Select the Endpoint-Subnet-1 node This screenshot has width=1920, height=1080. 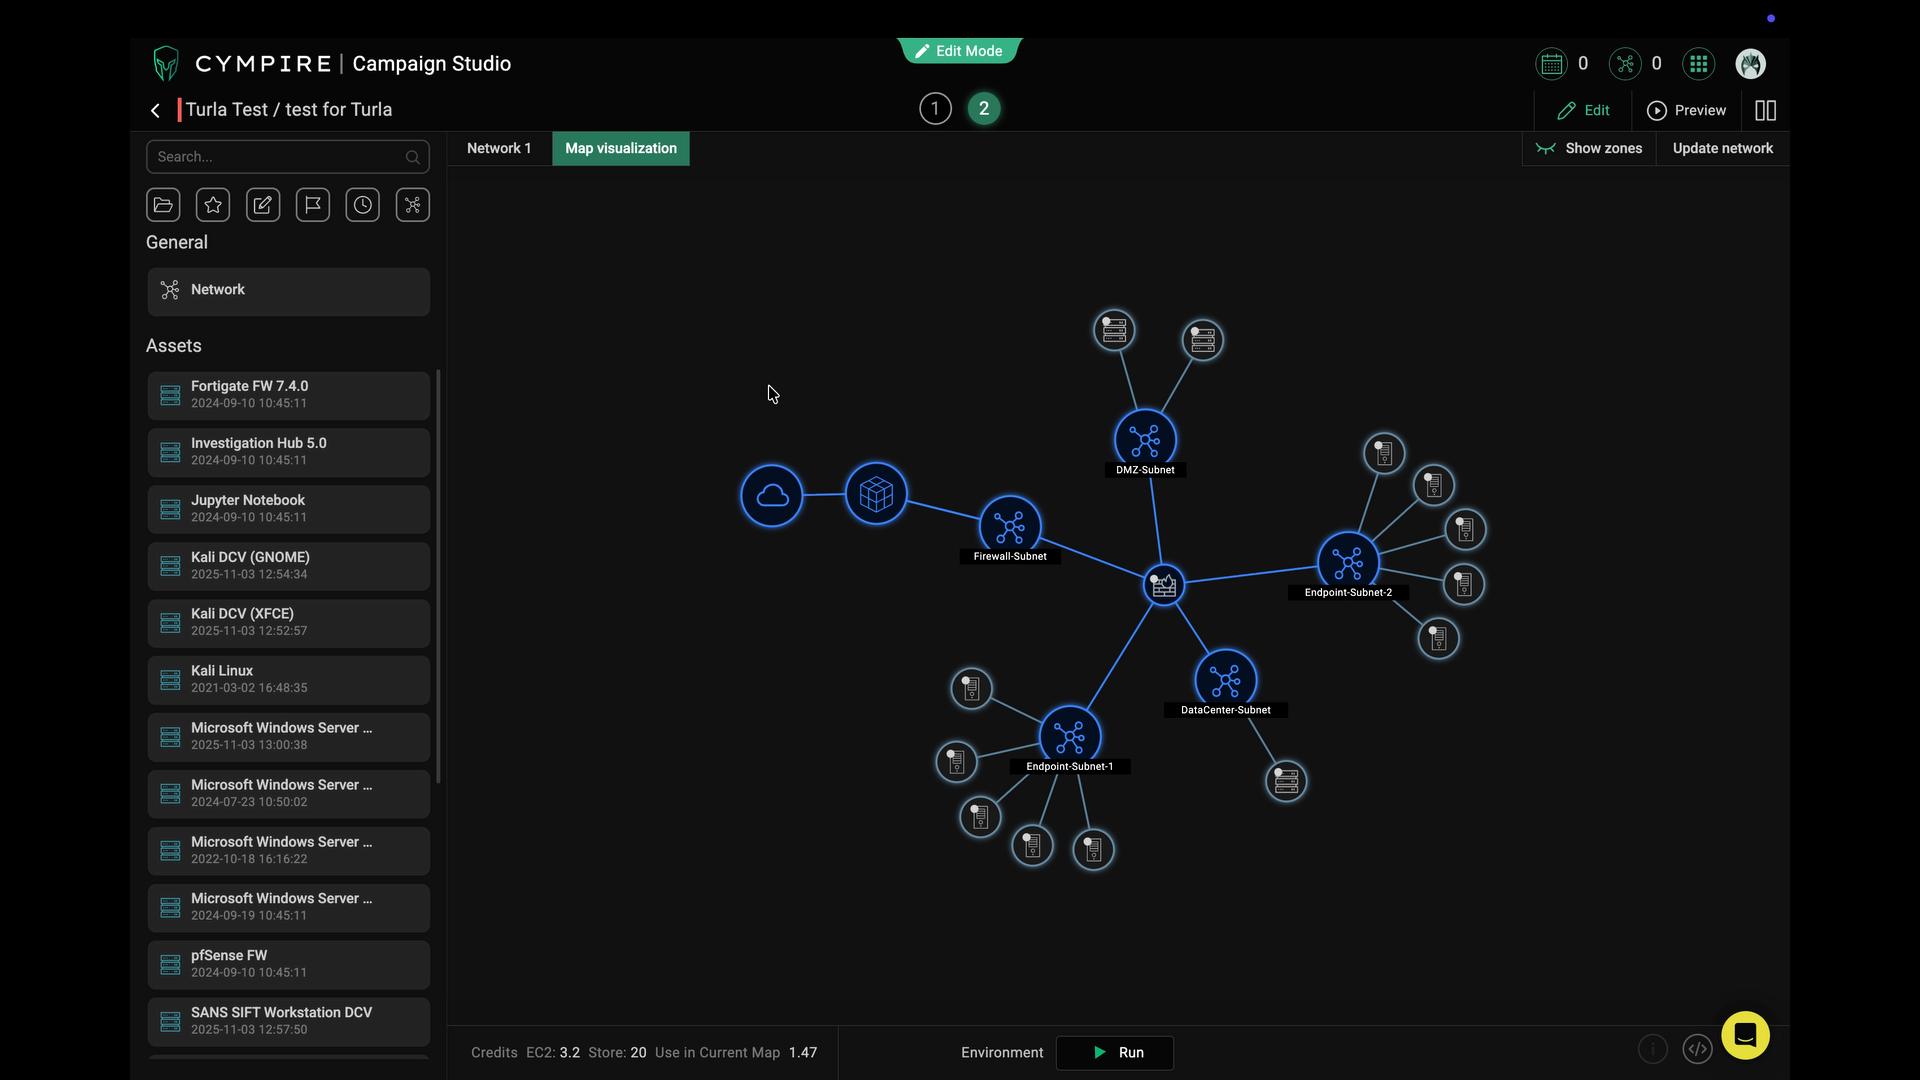[1070, 737]
